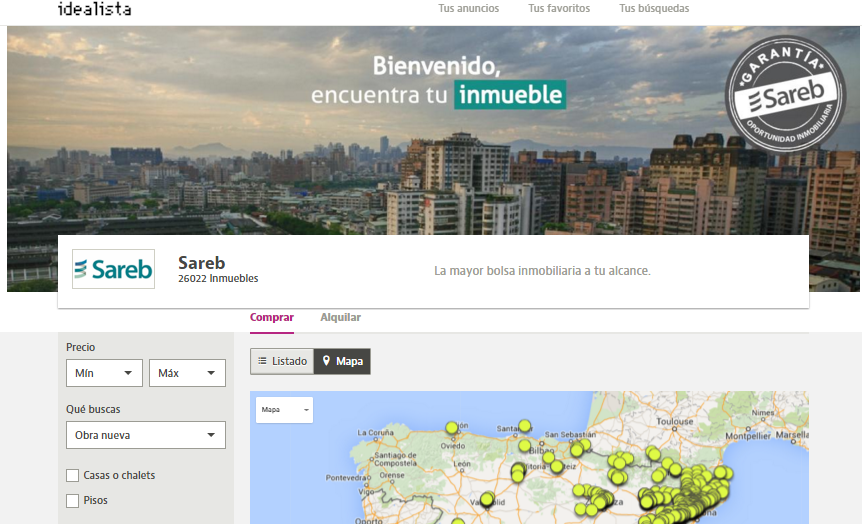Click La mayor bolsa inmobiliaria slogan
This screenshot has height=524, width=862.
pos(542,271)
